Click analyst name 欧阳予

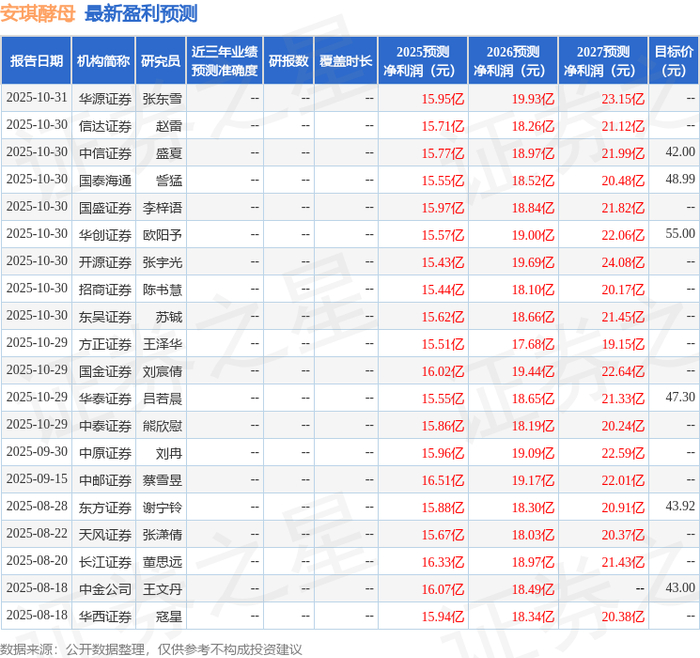point(162,235)
